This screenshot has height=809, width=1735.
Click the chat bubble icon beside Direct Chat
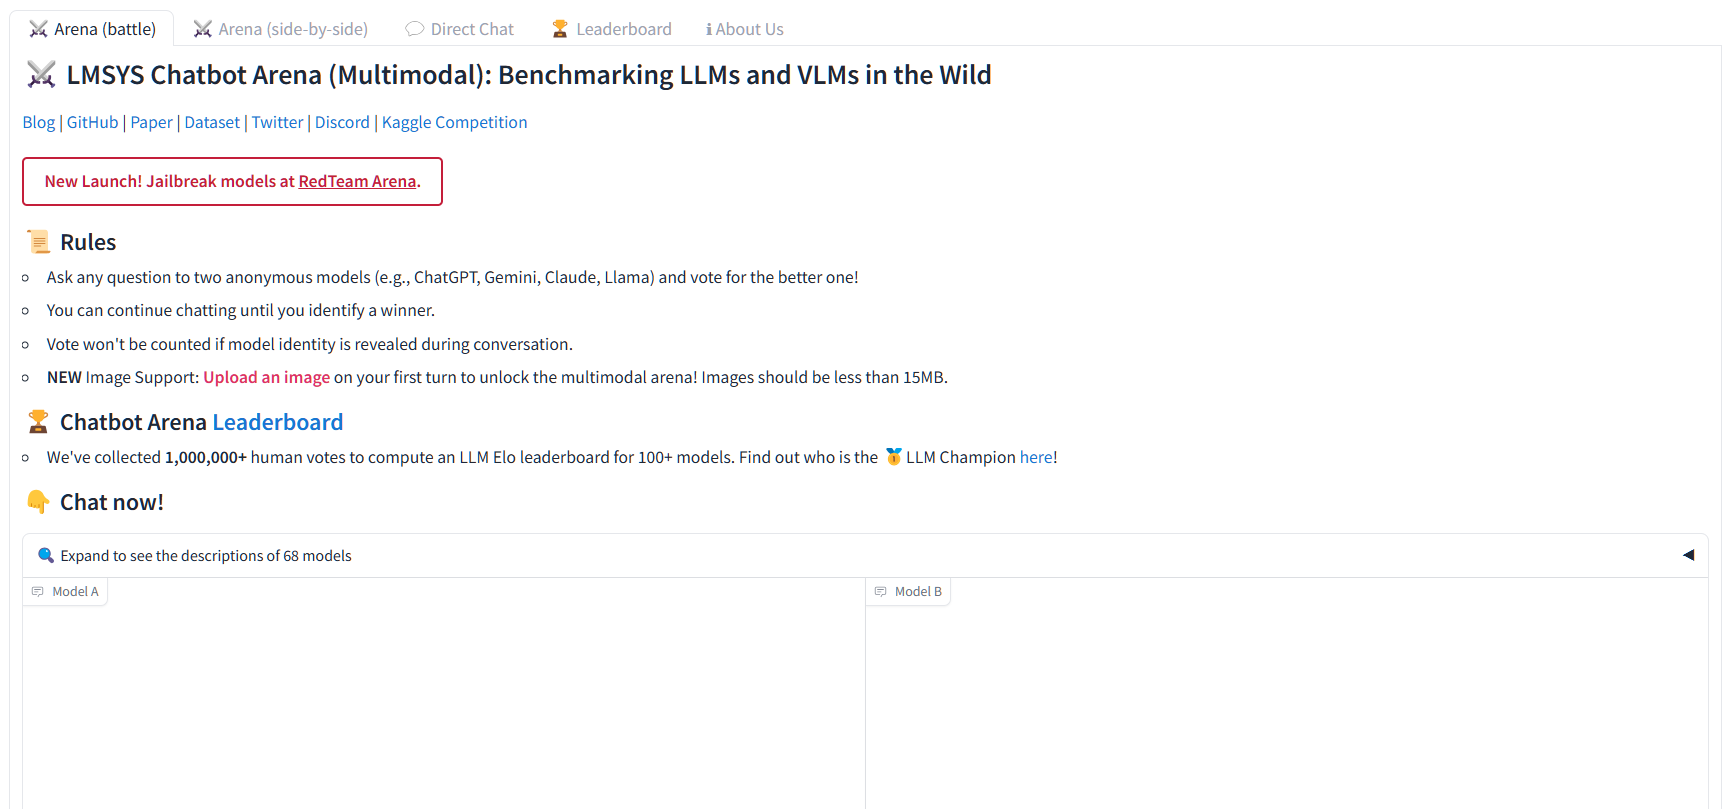point(413,28)
